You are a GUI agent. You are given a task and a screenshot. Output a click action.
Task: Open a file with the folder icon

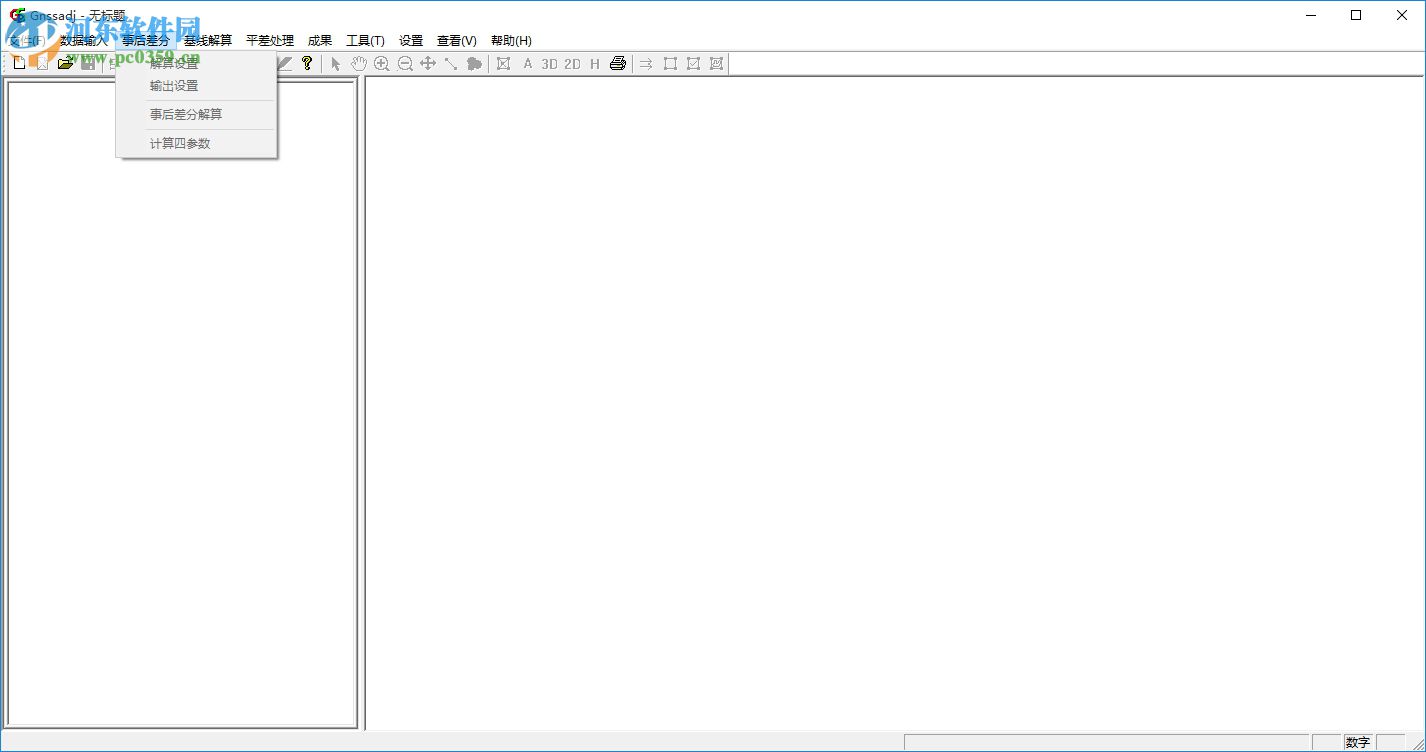tap(65, 64)
